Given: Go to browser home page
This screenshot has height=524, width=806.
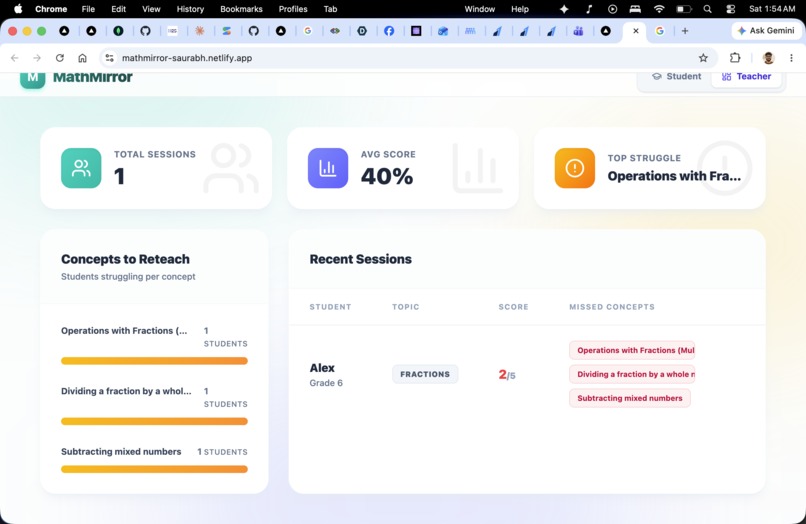Looking at the screenshot, I should [x=82, y=58].
